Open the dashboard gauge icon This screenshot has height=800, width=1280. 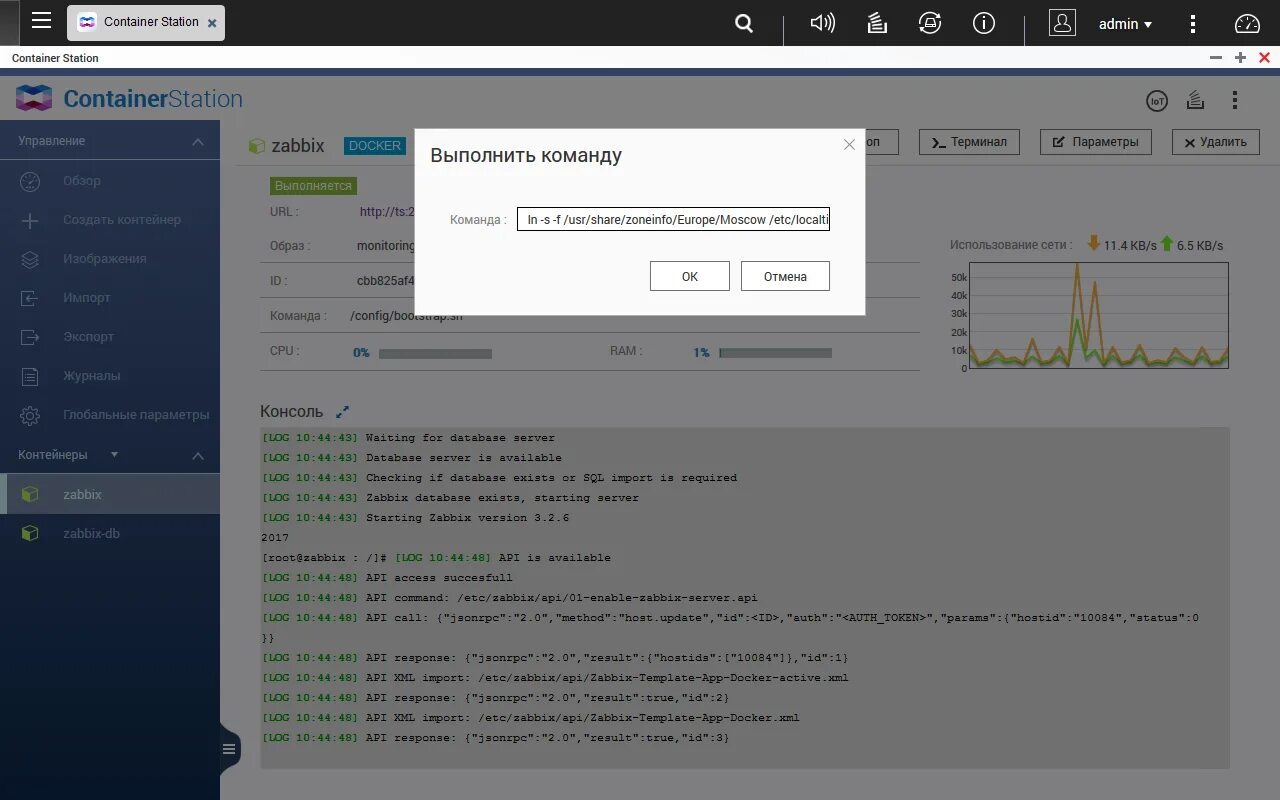coord(1247,23)
